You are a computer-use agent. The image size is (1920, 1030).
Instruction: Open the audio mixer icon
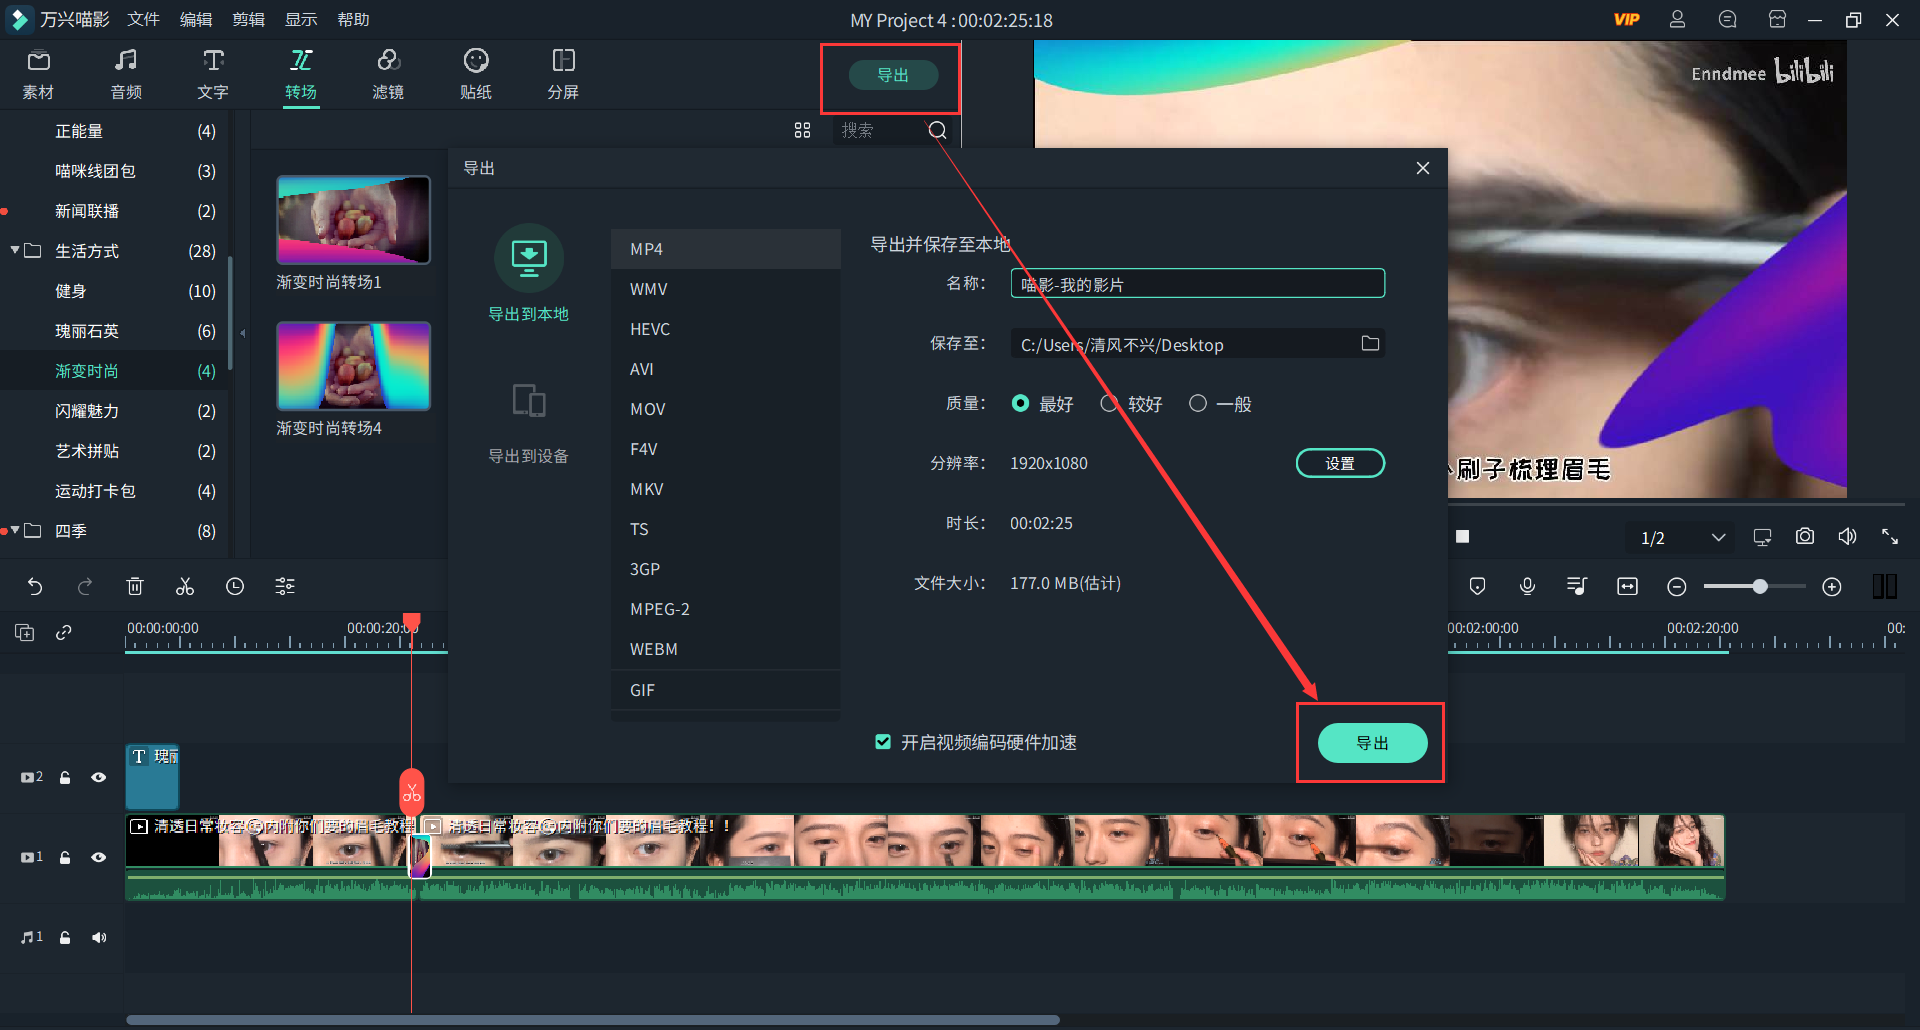tap(1576, 586)
